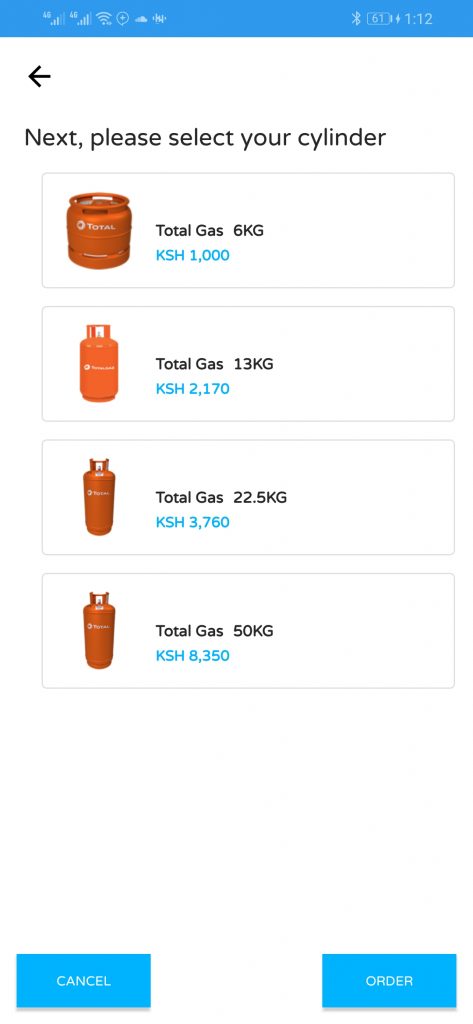Choose the KSH 2,170 price

click(x=193, y=389)
